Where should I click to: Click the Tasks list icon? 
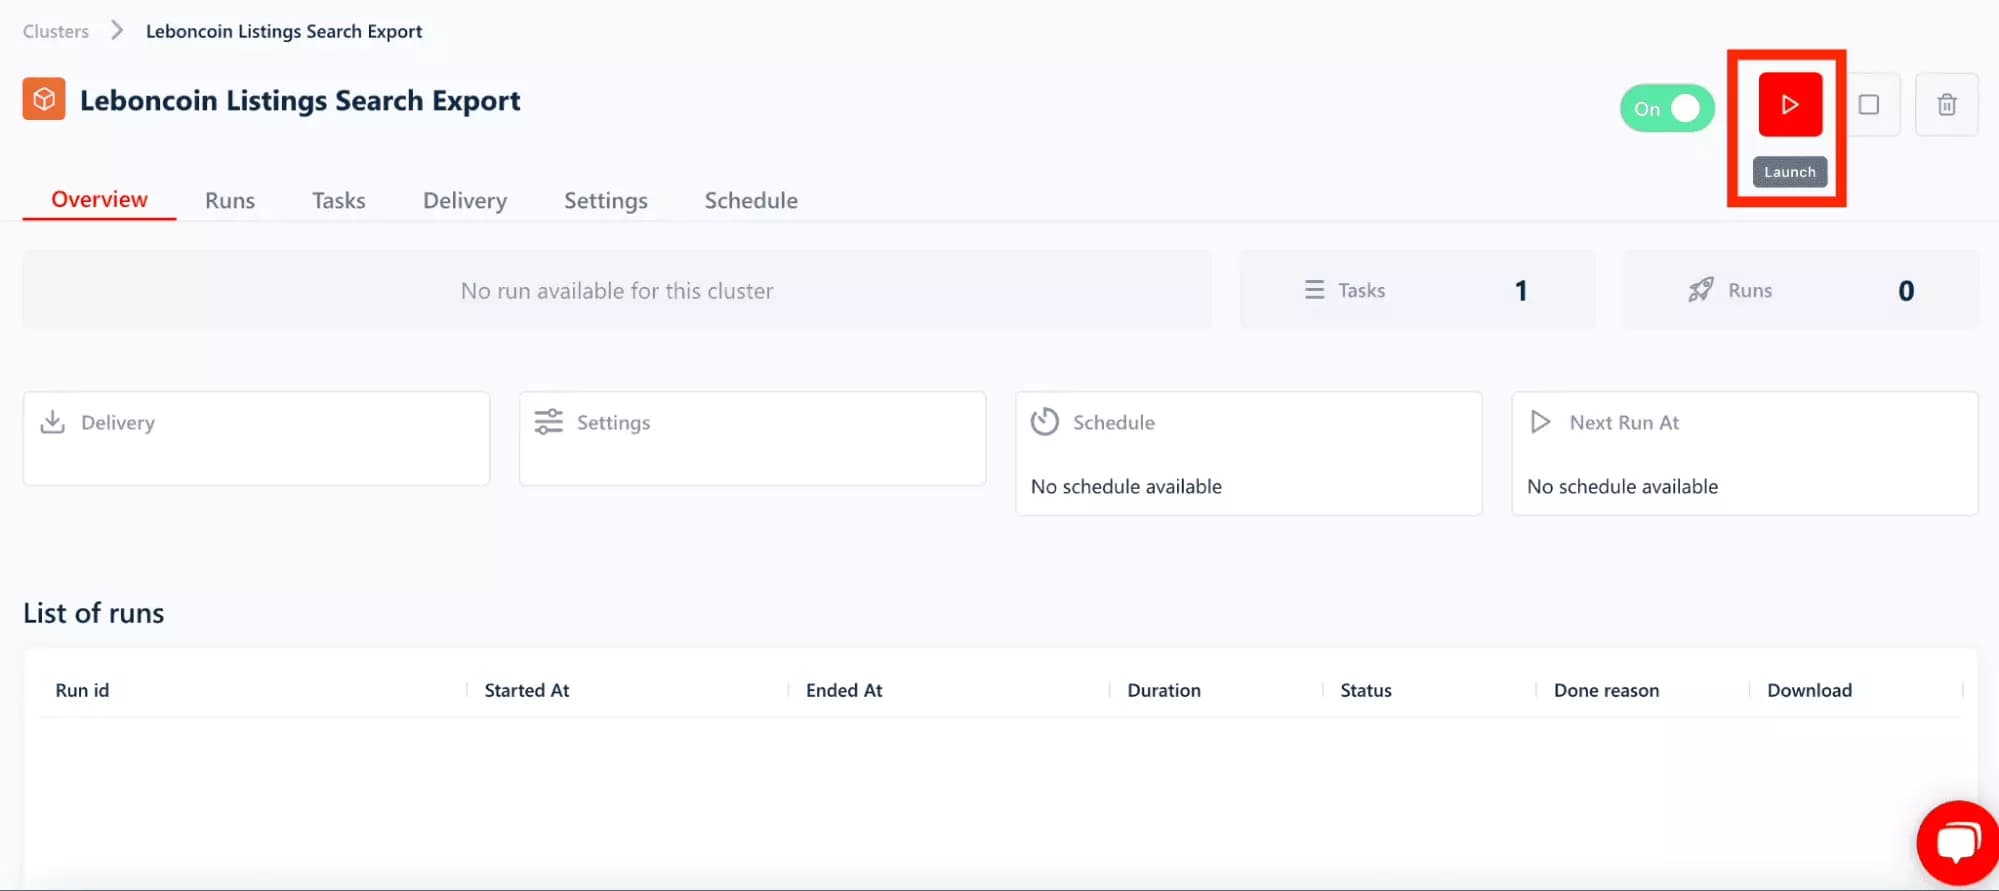1314,290
